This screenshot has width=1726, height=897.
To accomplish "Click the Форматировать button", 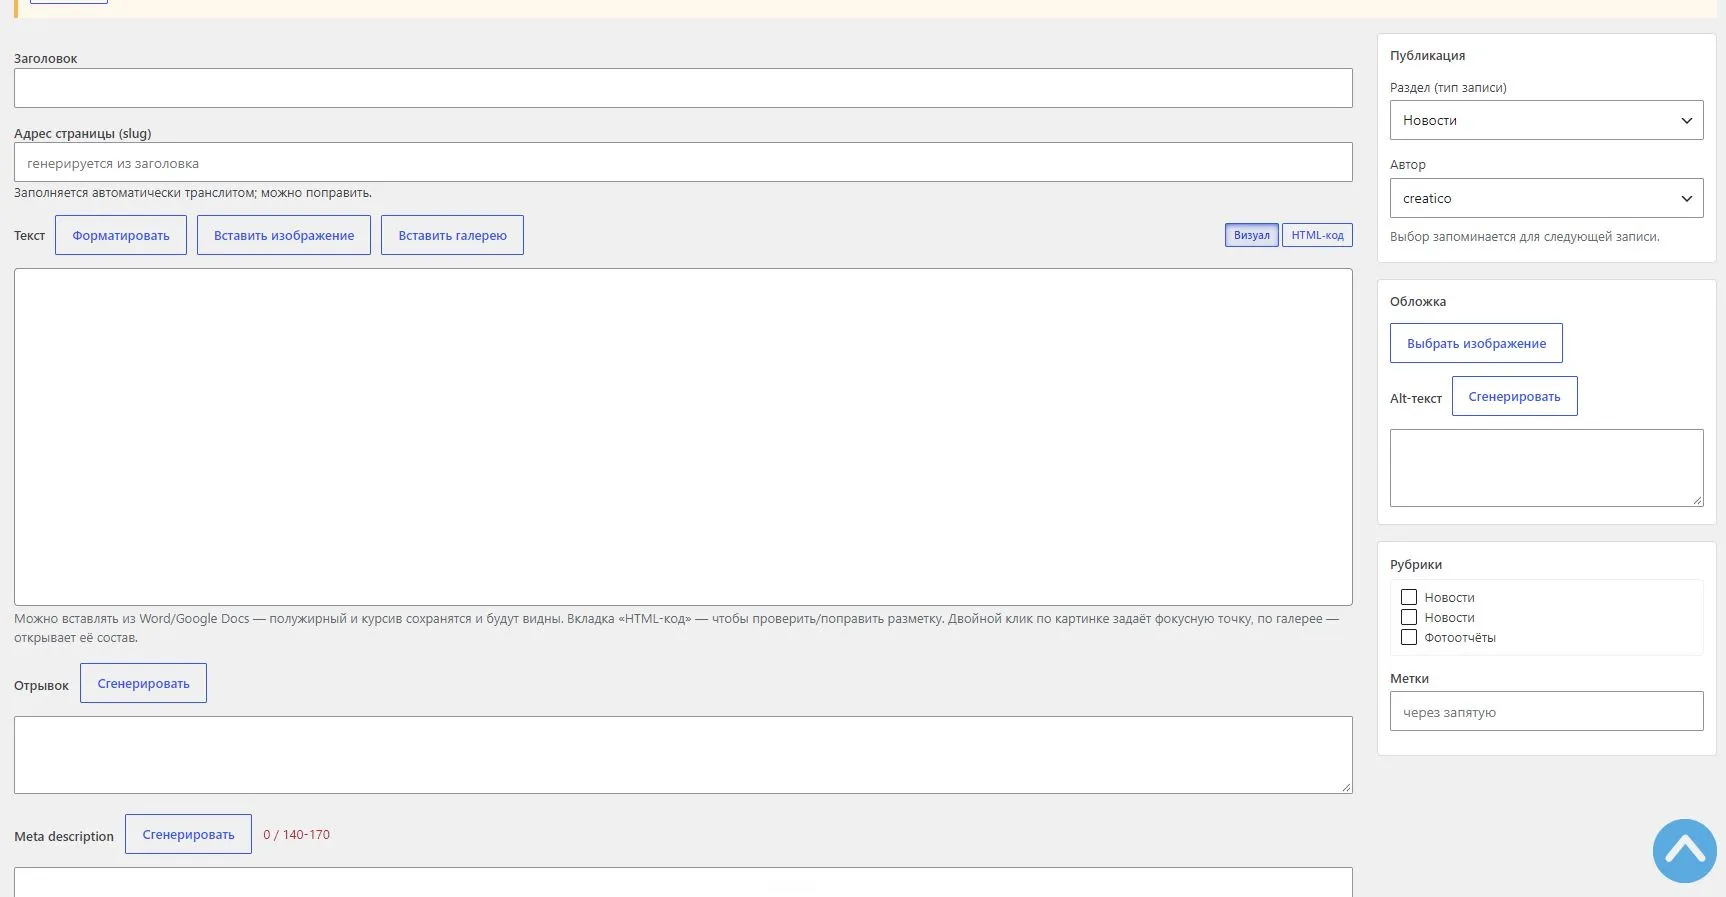I will 121,235.
